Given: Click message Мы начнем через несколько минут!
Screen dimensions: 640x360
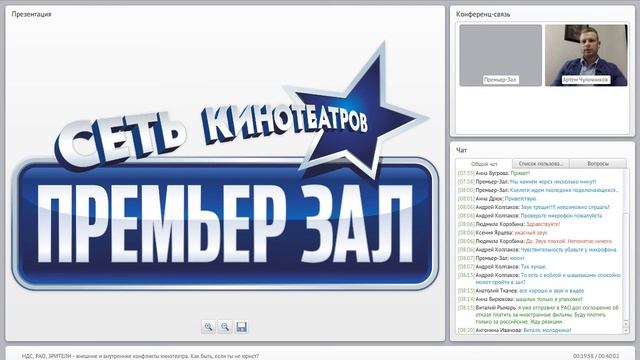Looking at the screenshot, I should (x=553, y=182).
